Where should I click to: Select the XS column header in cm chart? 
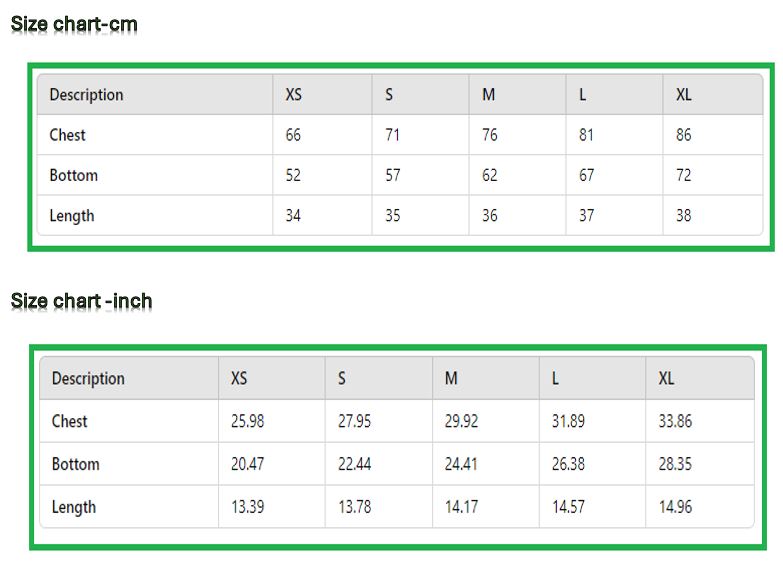click(x=293, y=95)
